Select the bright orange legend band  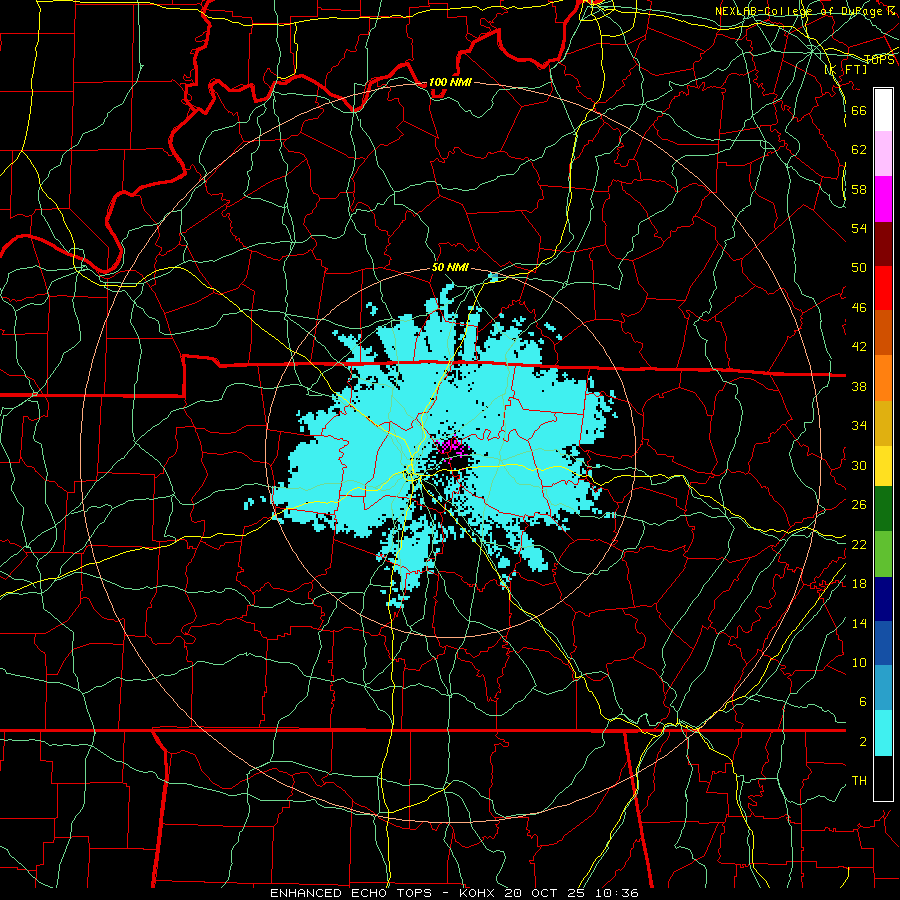[883, 378]
